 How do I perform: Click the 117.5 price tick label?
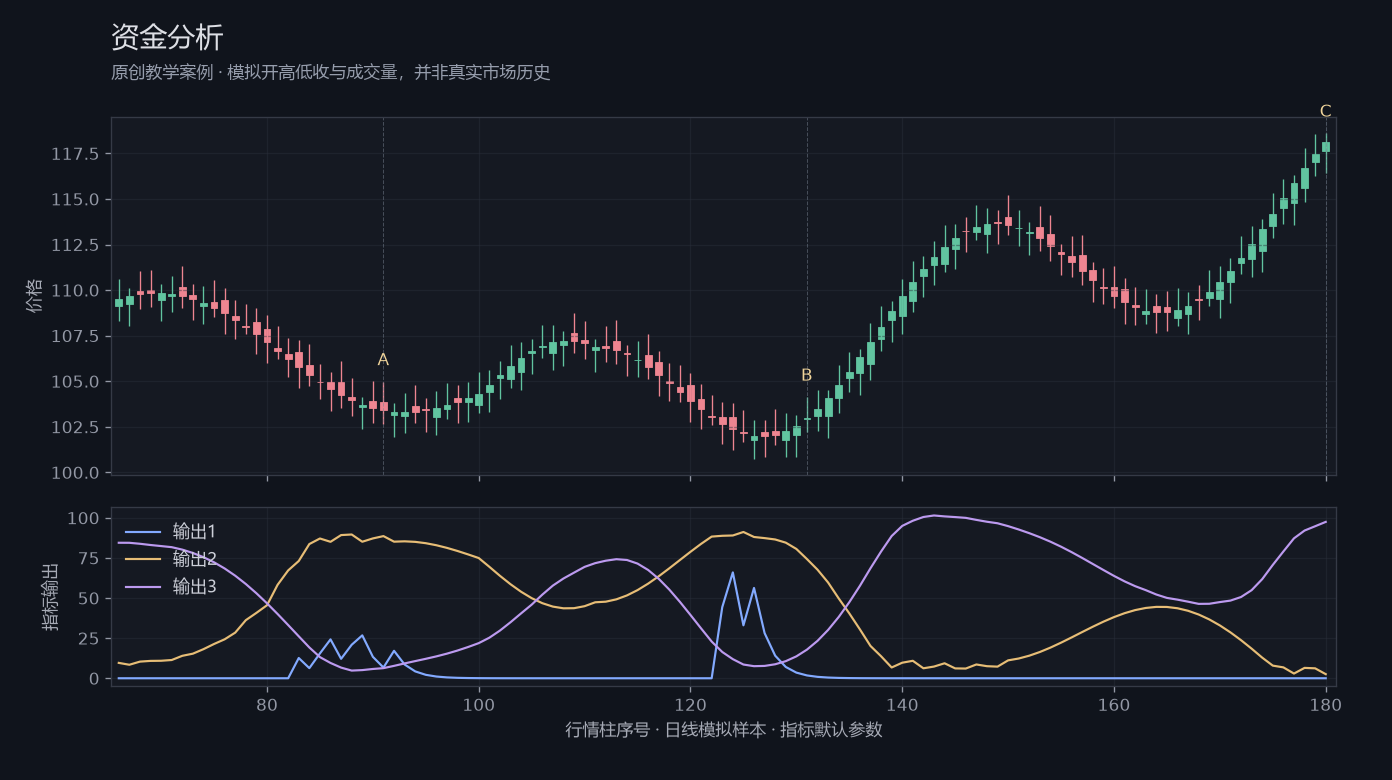pos(75,154)
